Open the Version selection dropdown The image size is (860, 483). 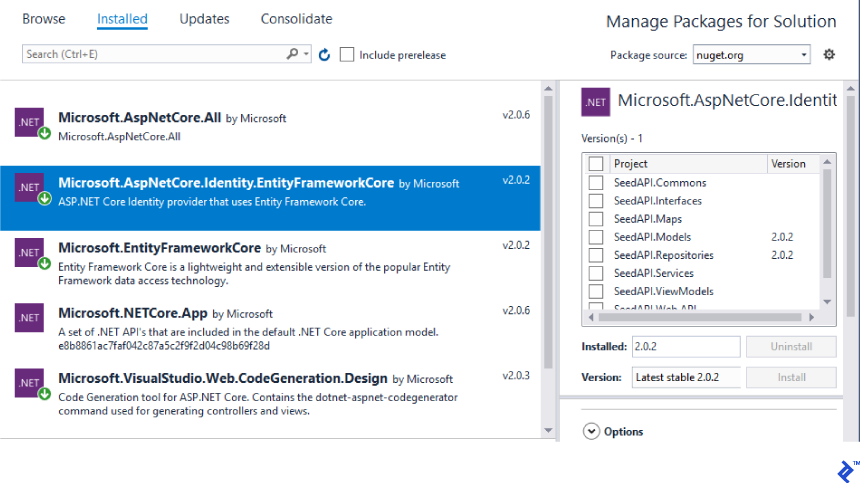[x=686, y=378]
